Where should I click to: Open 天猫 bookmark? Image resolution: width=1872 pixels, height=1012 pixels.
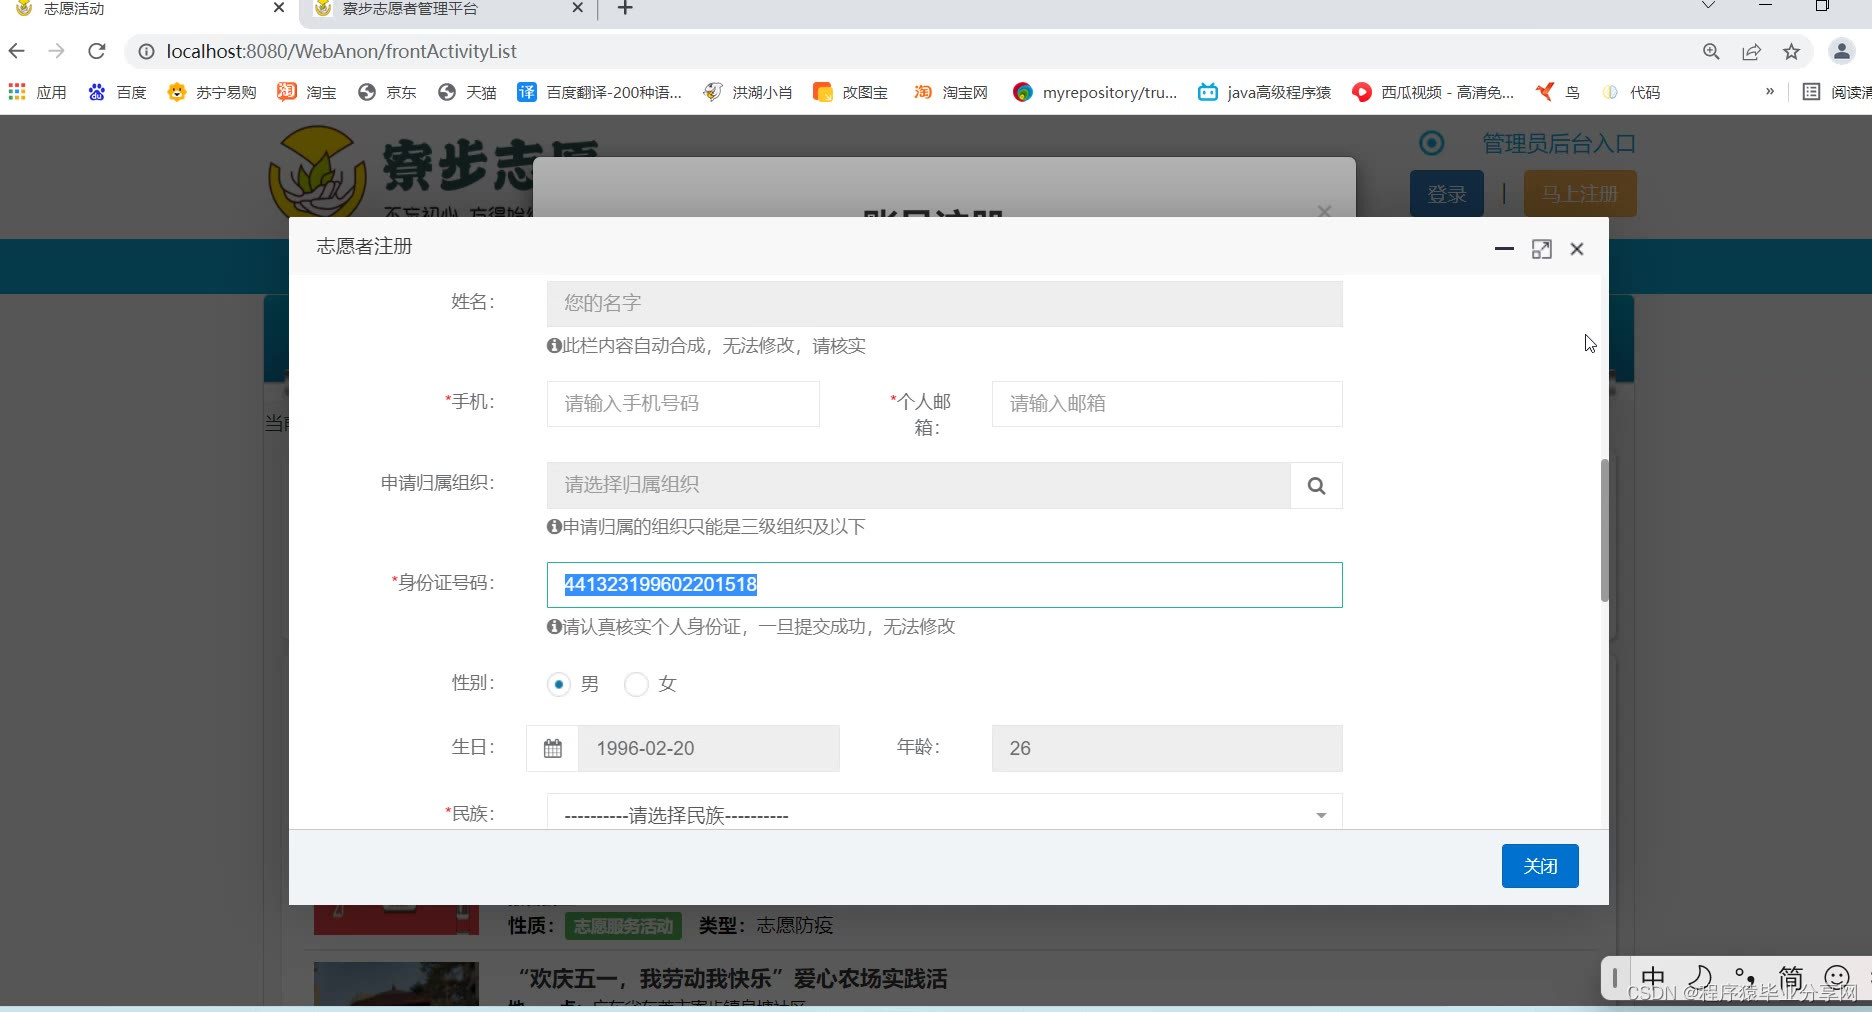(467, 92)
